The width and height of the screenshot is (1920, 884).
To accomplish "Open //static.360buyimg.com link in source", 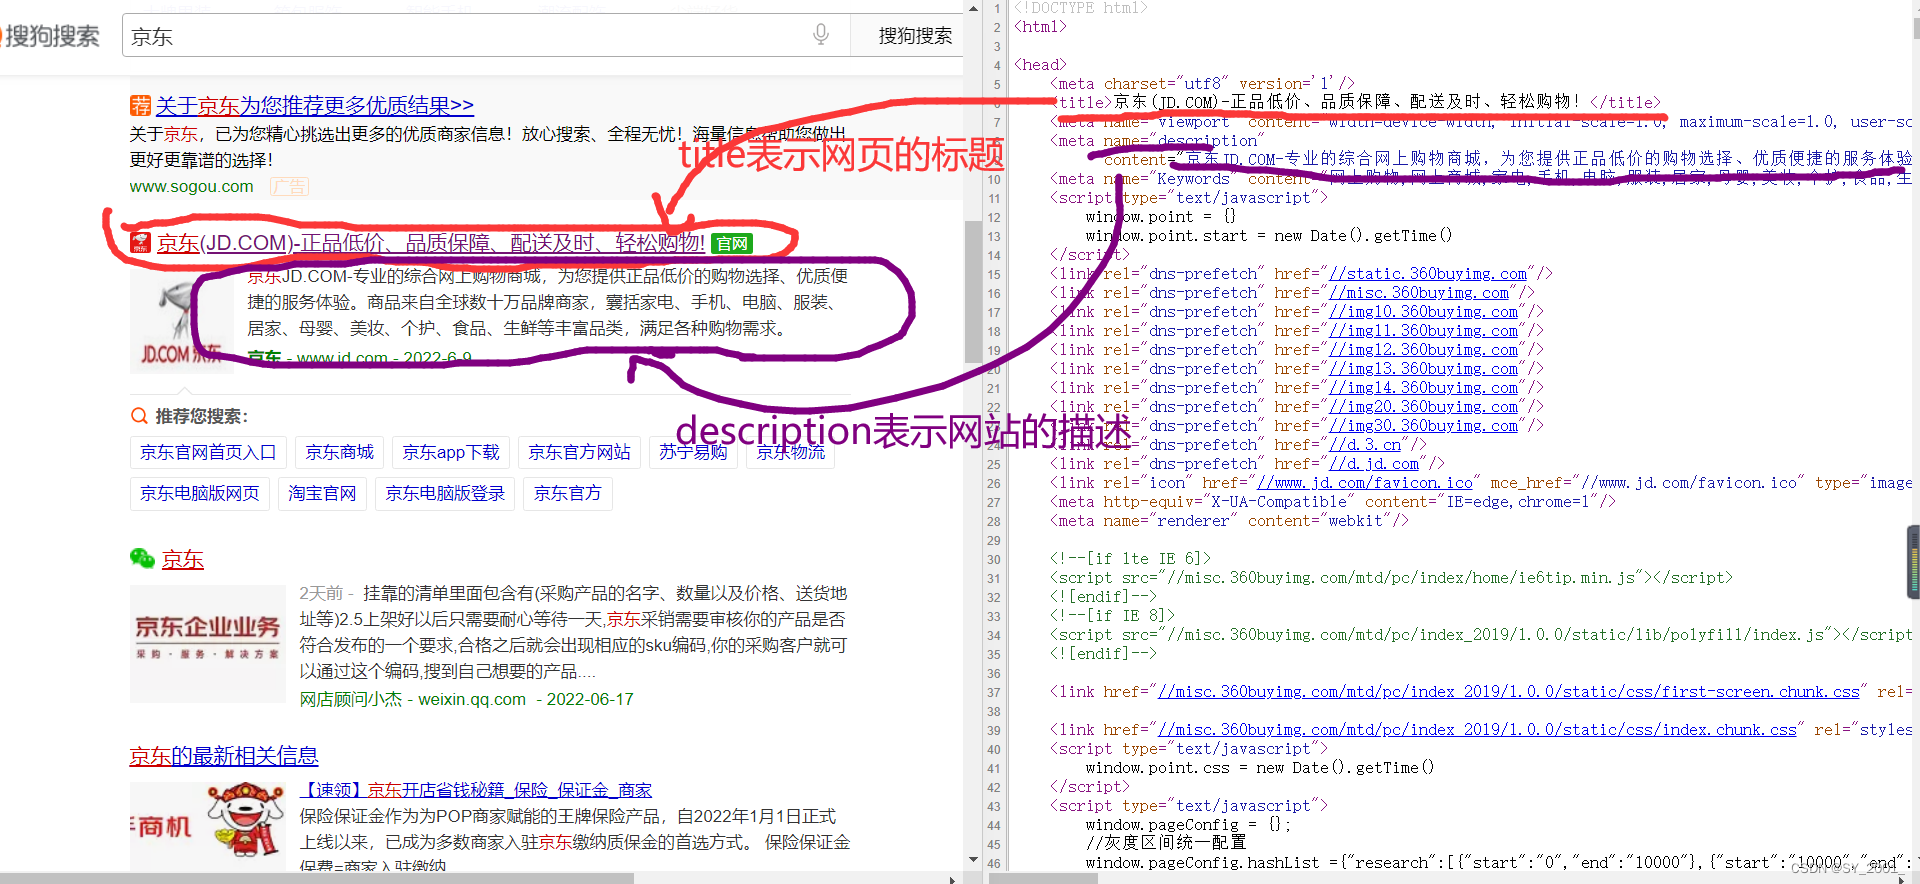I will (1428, 274).
